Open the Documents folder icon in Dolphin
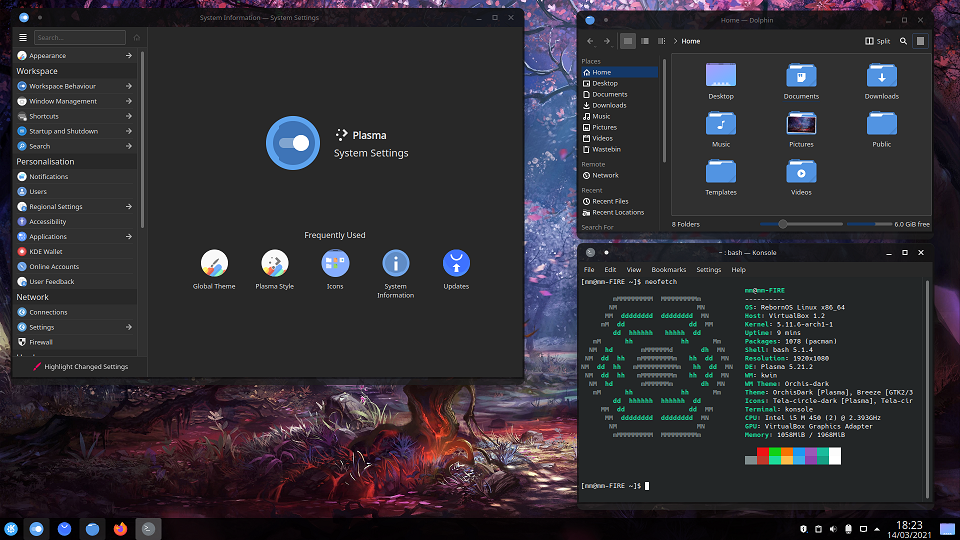 [801, 75]
